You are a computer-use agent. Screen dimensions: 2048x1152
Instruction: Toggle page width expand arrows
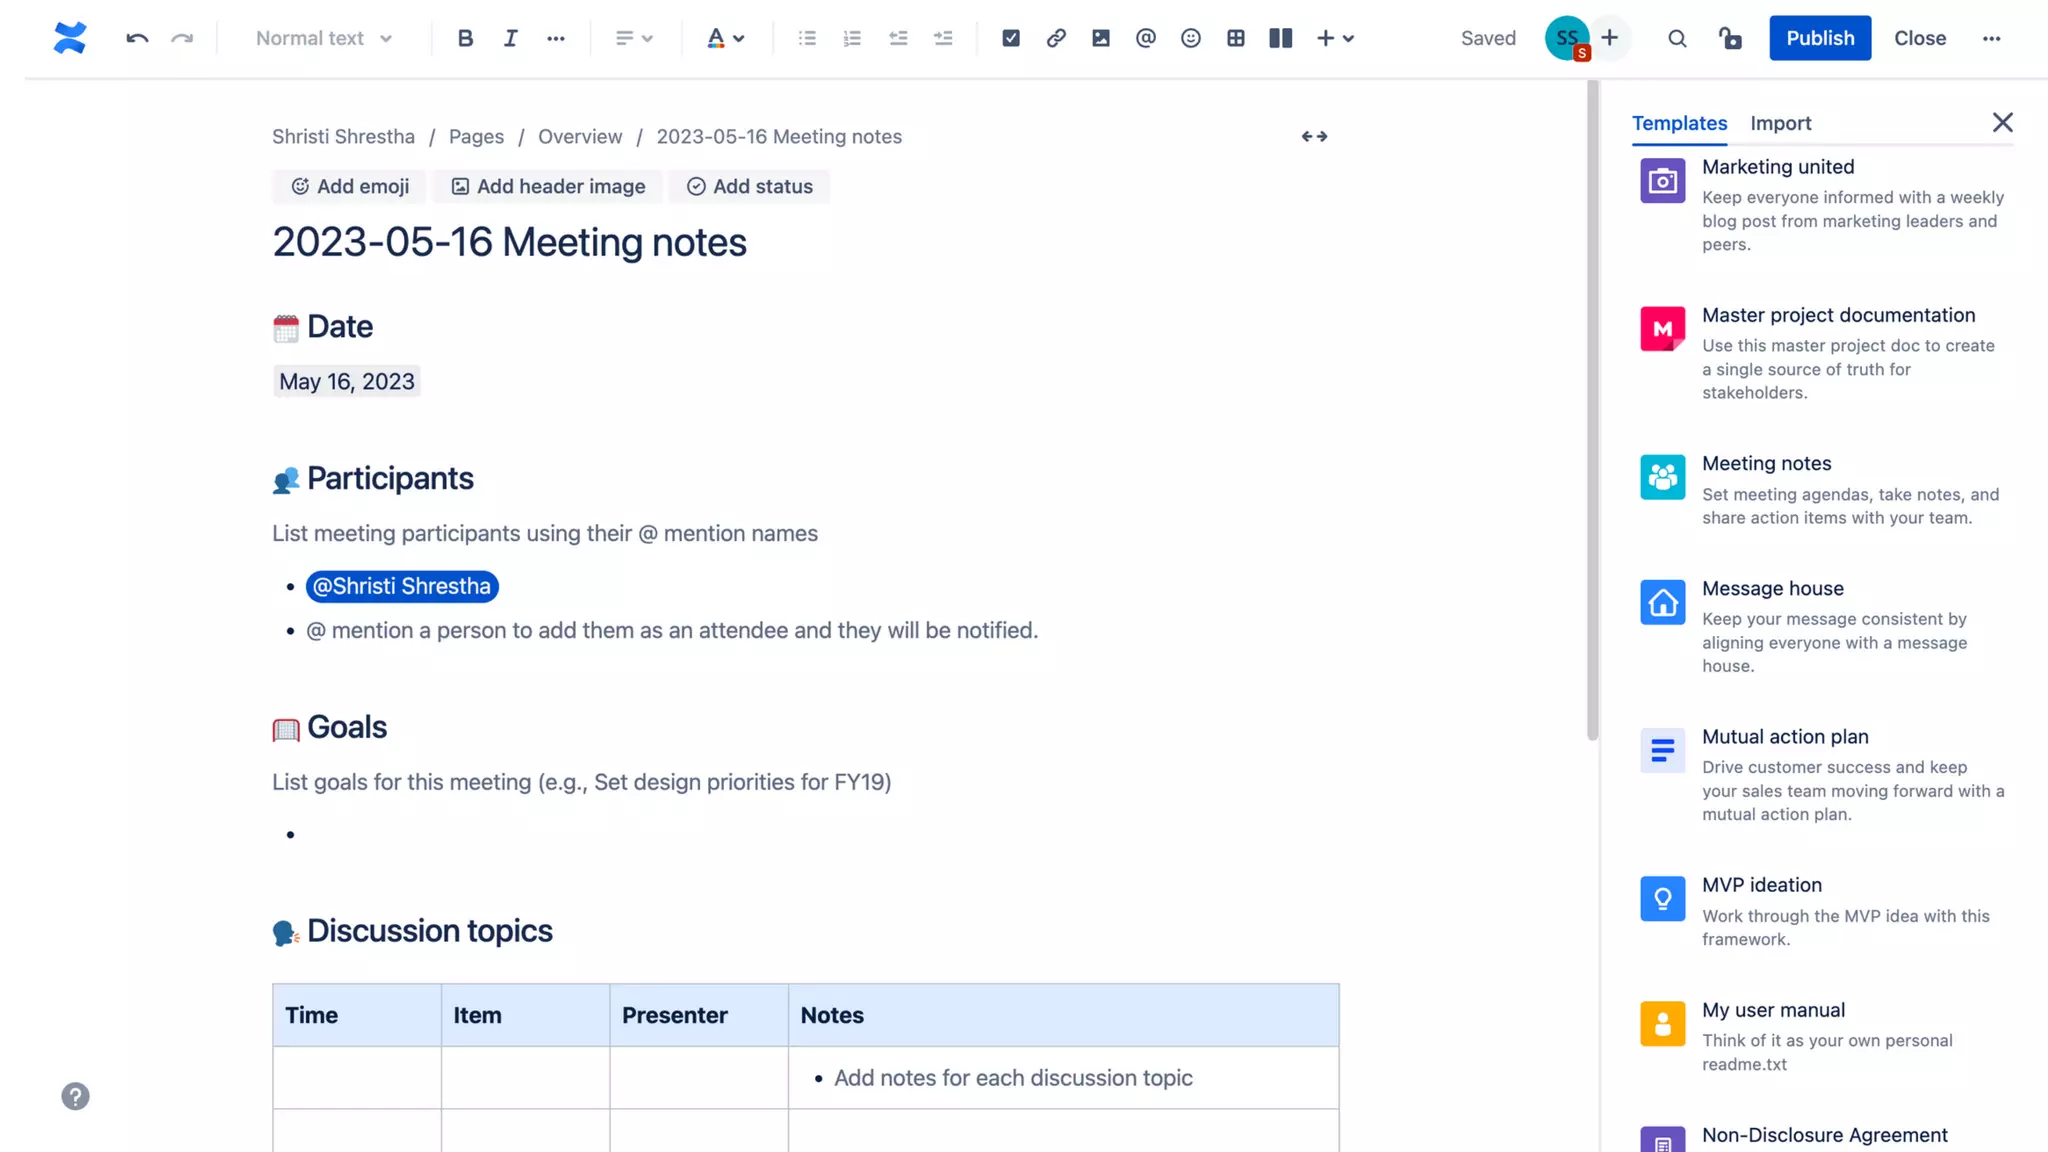(1314, 136)
